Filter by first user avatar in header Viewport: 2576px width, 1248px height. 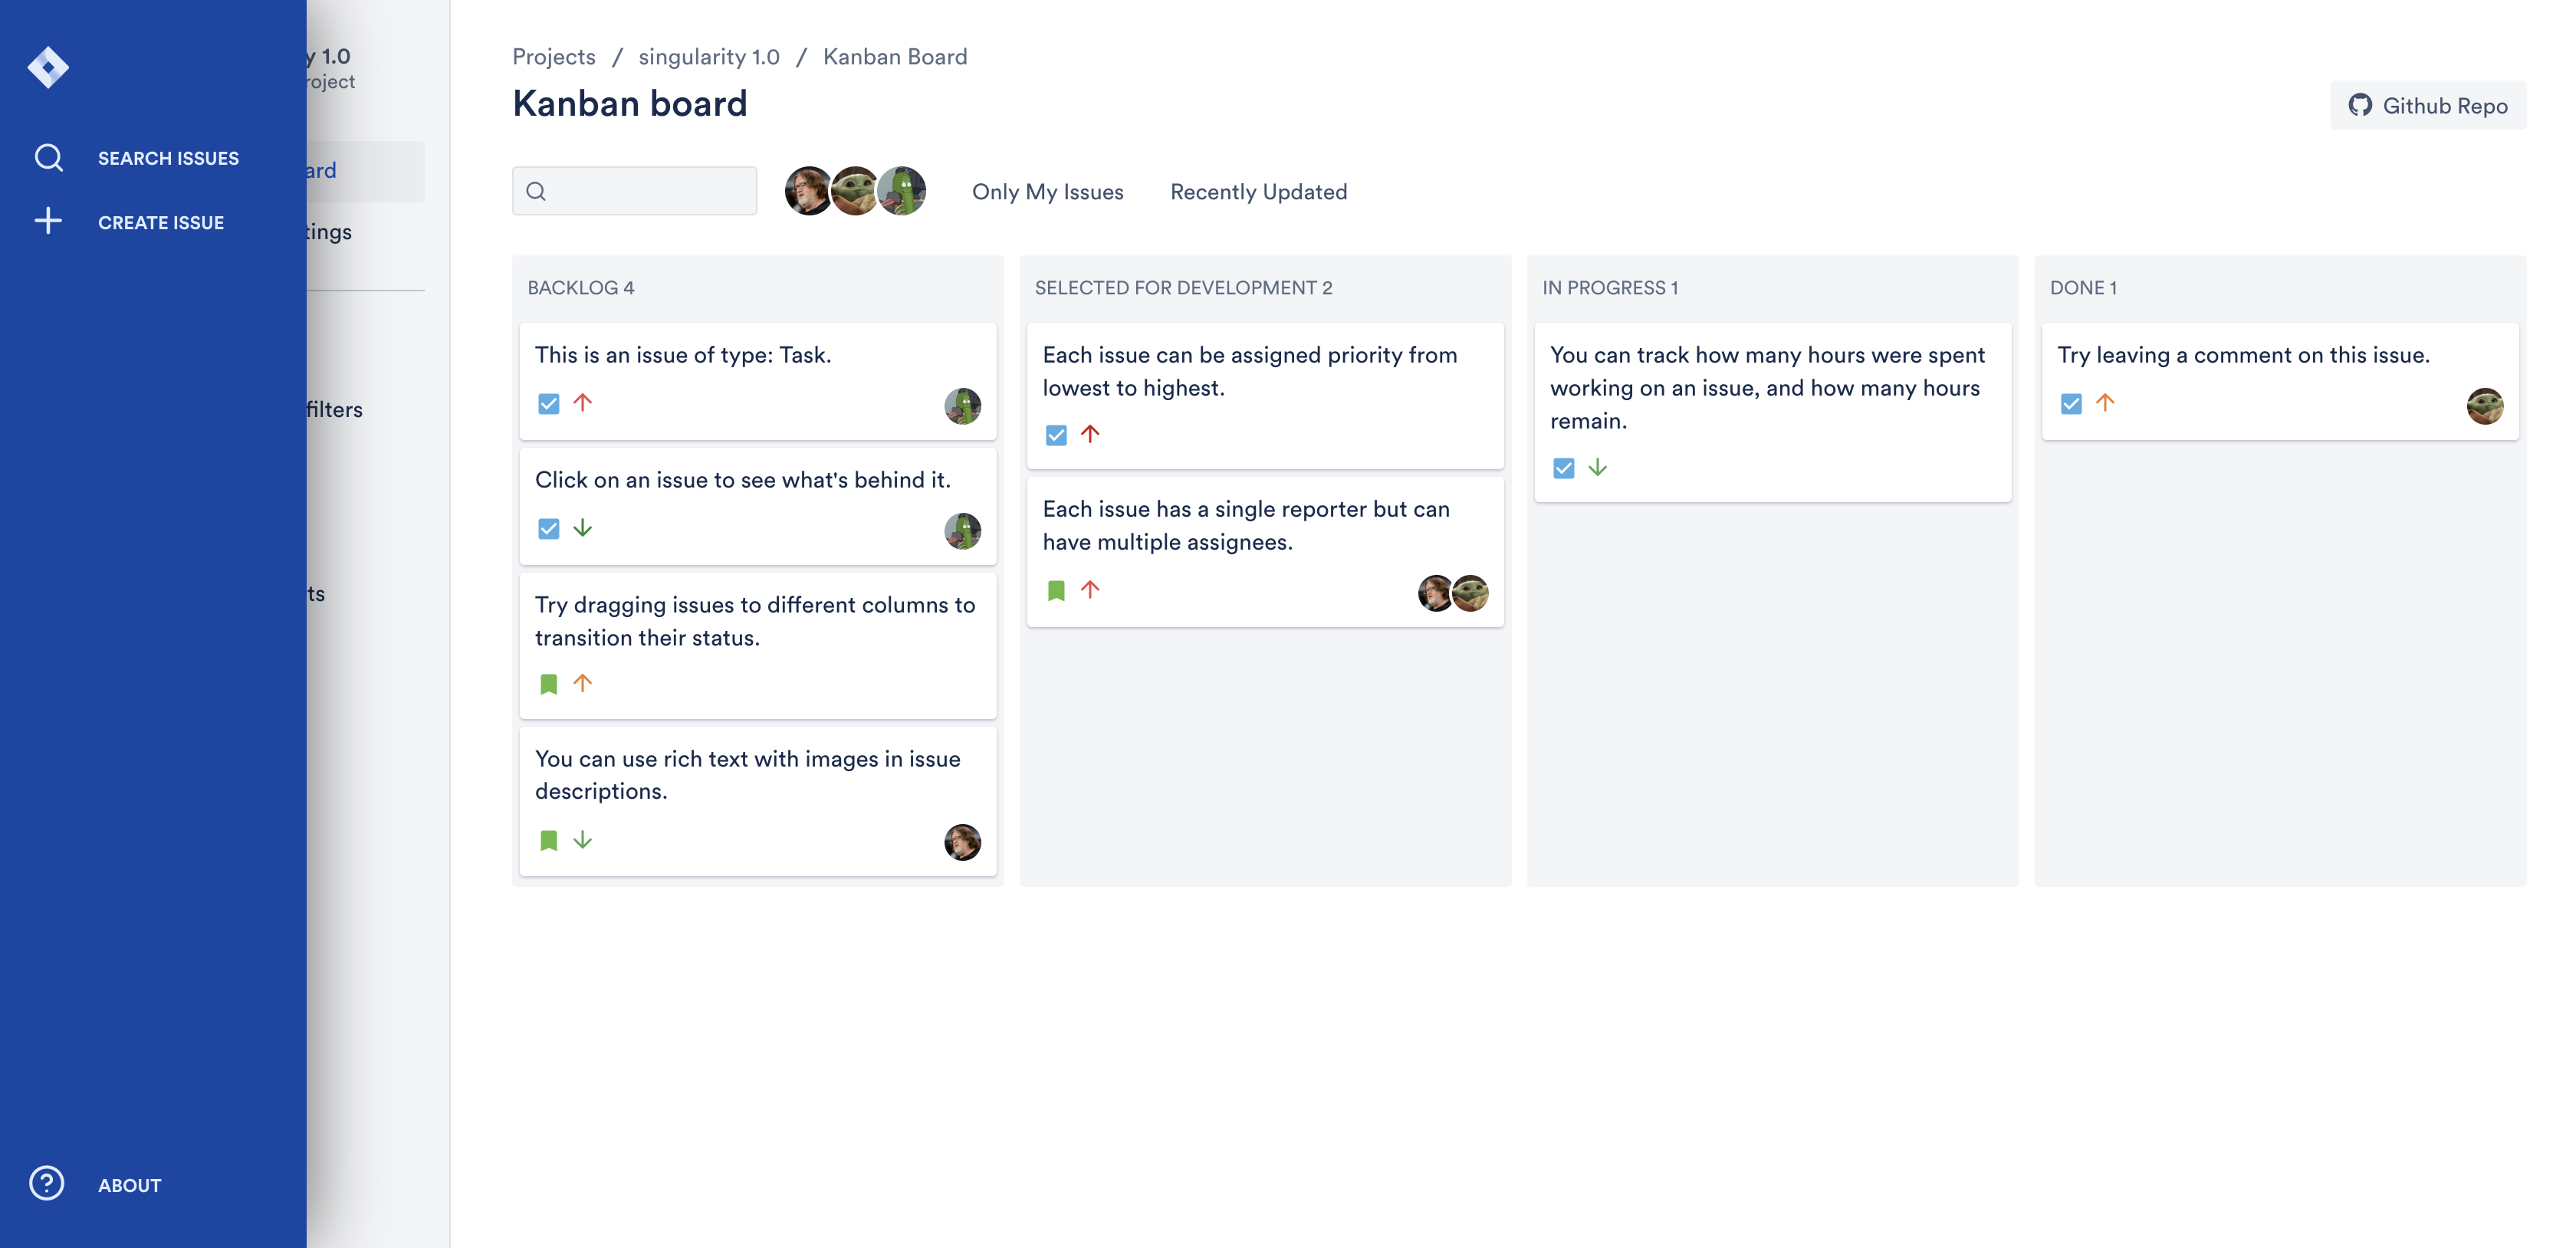click(808, 191)
